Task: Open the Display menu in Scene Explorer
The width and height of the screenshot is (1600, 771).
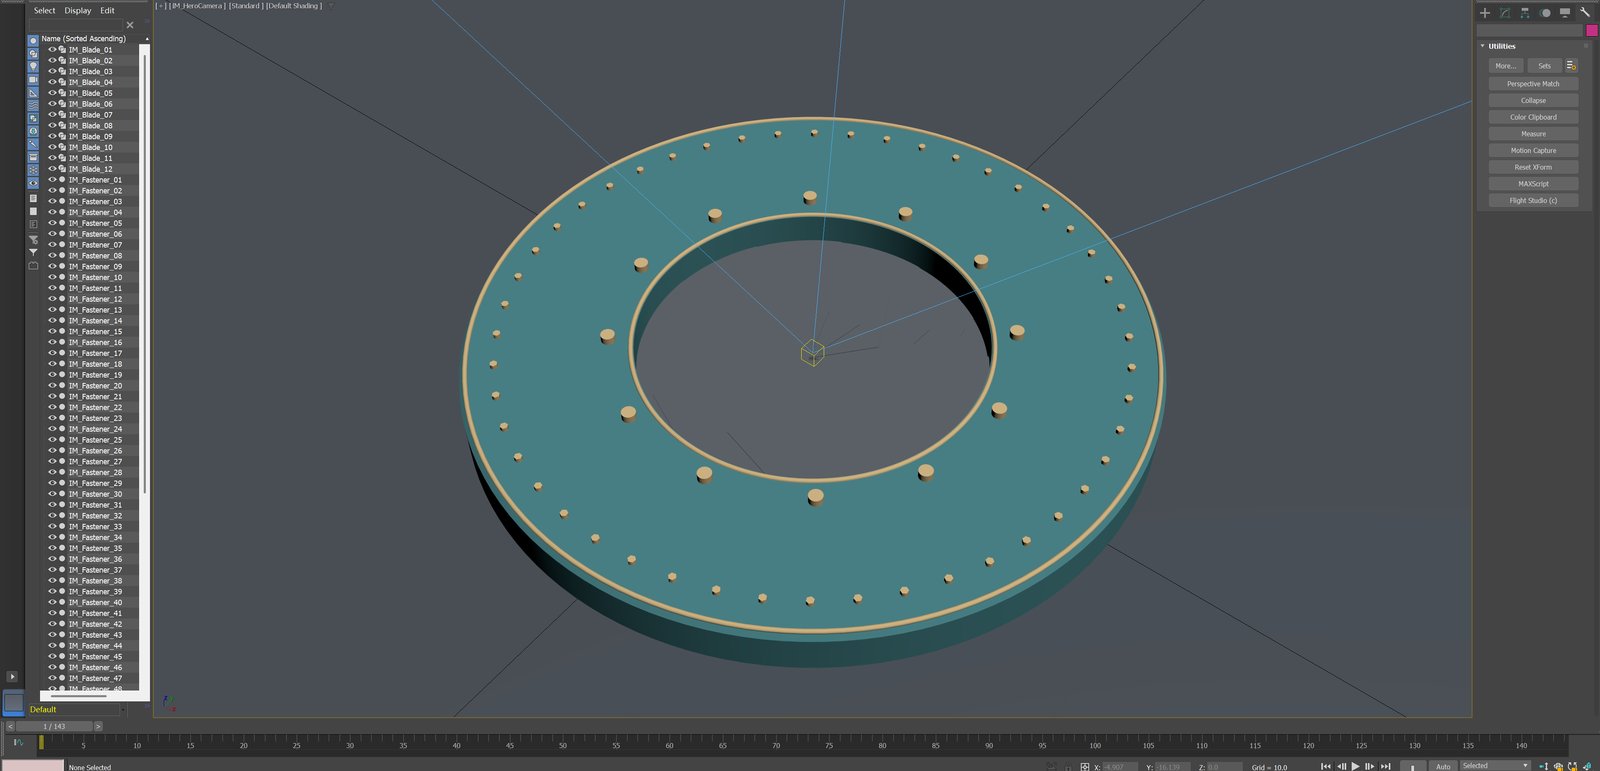Action: pos(78,11)
